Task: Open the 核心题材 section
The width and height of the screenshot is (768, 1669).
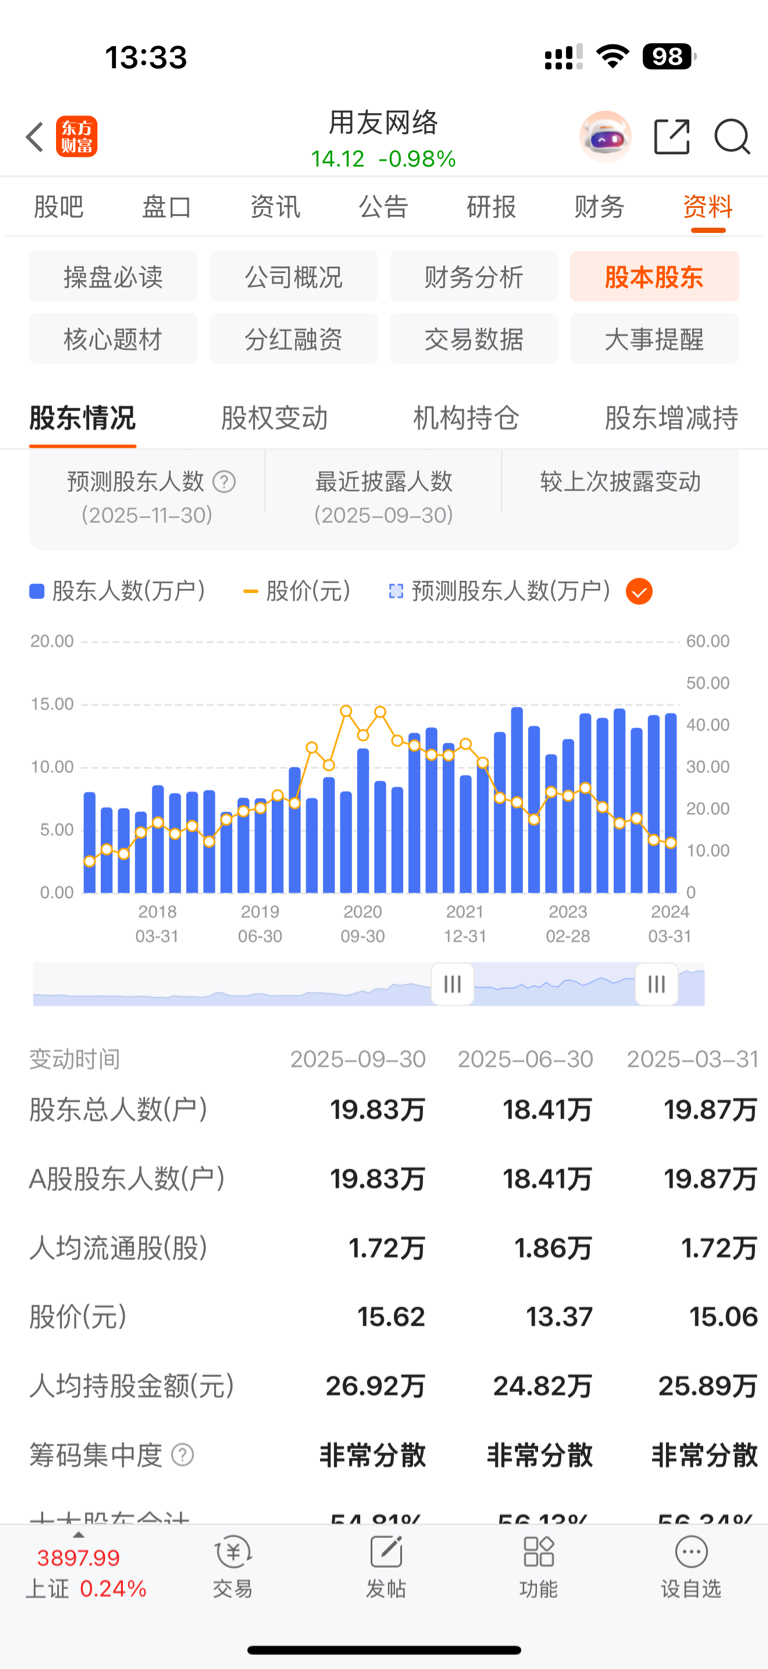Action: (x=113, y=339)
